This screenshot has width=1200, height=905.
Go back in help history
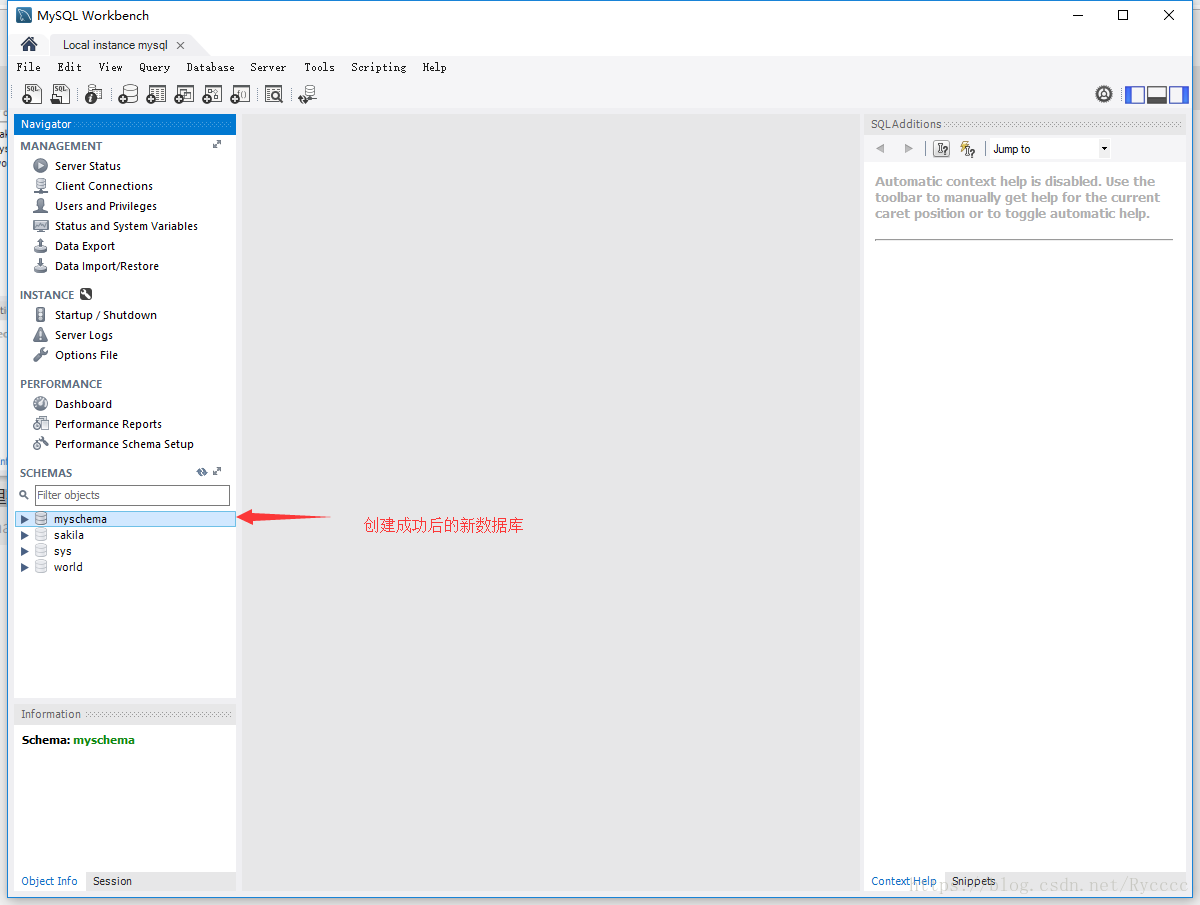pos(880,149)
